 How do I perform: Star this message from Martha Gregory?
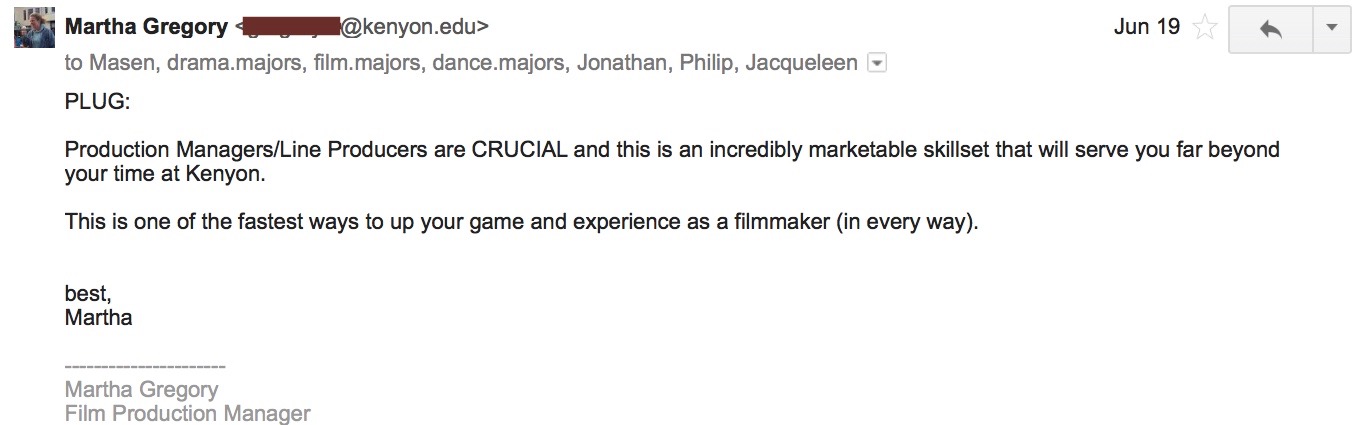pyautogui.click(x=1205, y=28)
